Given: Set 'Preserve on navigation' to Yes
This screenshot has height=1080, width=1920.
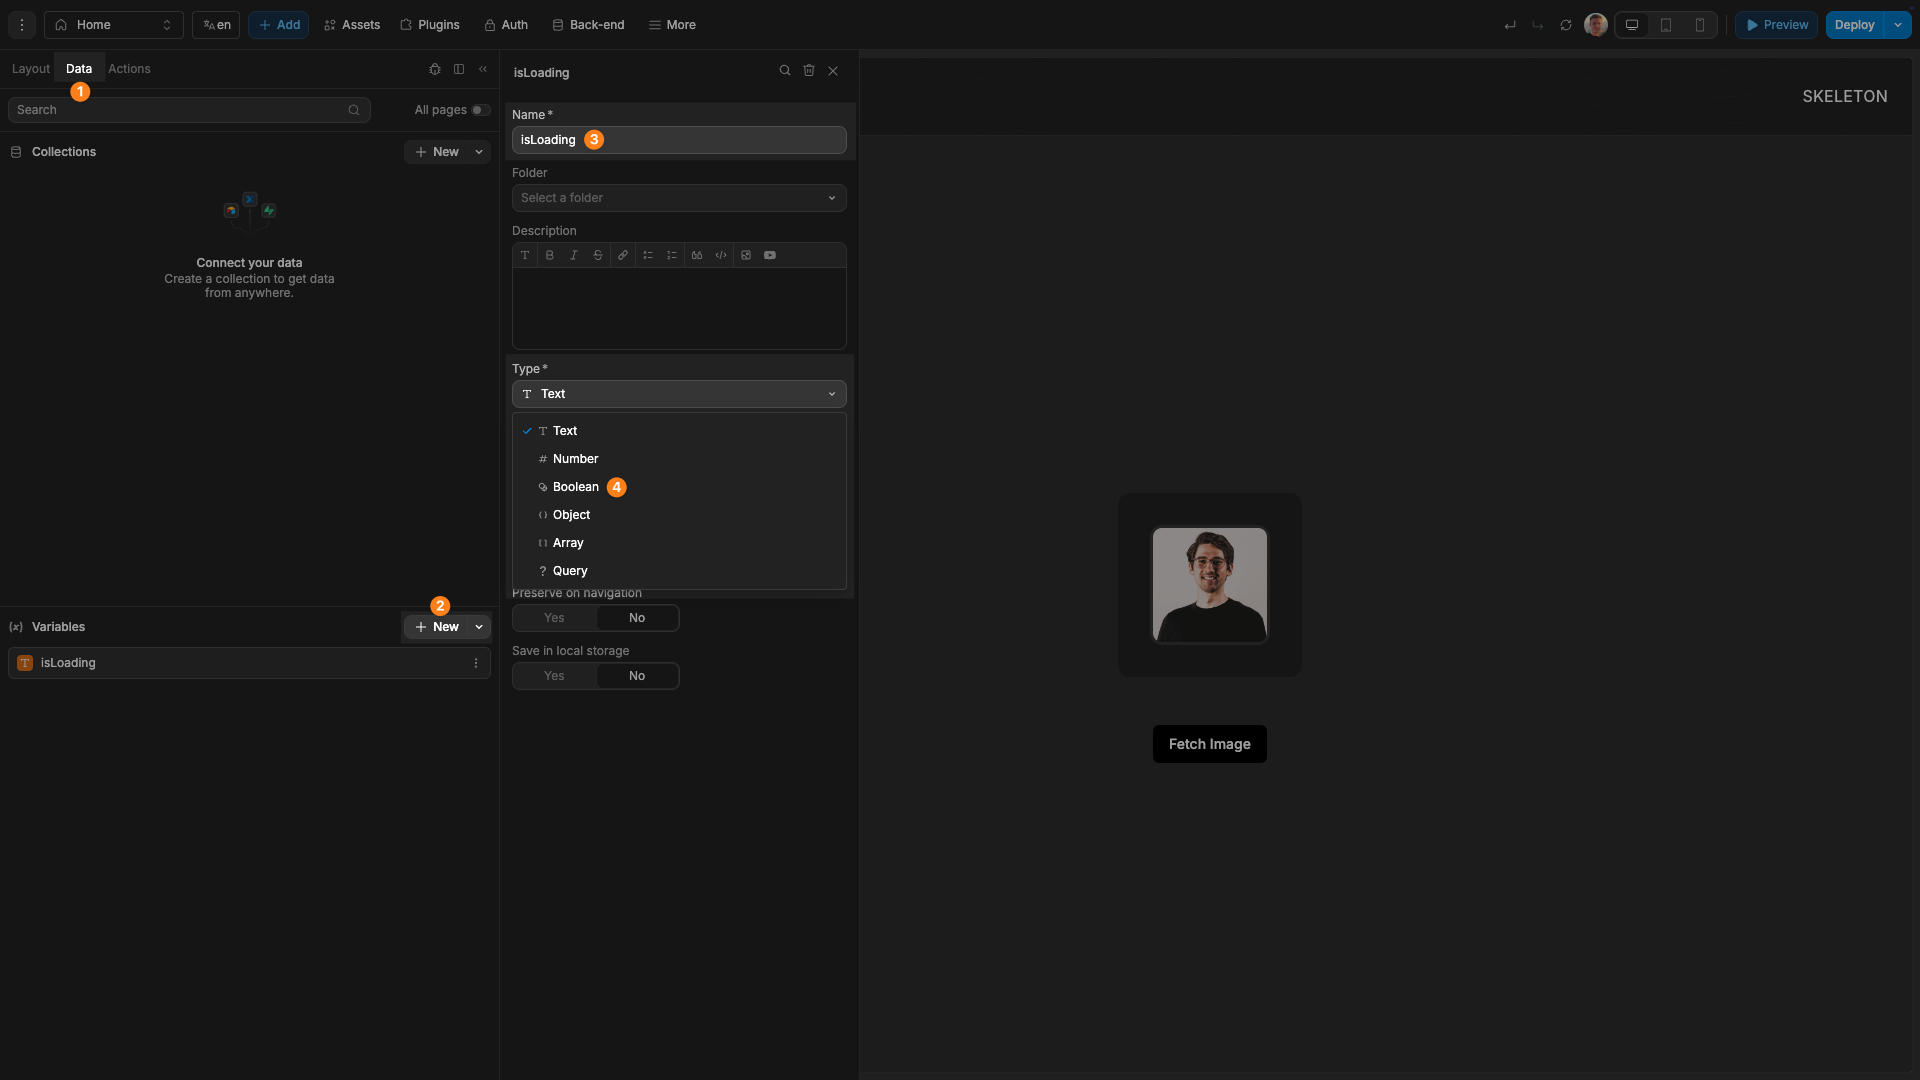Looking at the screenshot, I should [553, 618].
